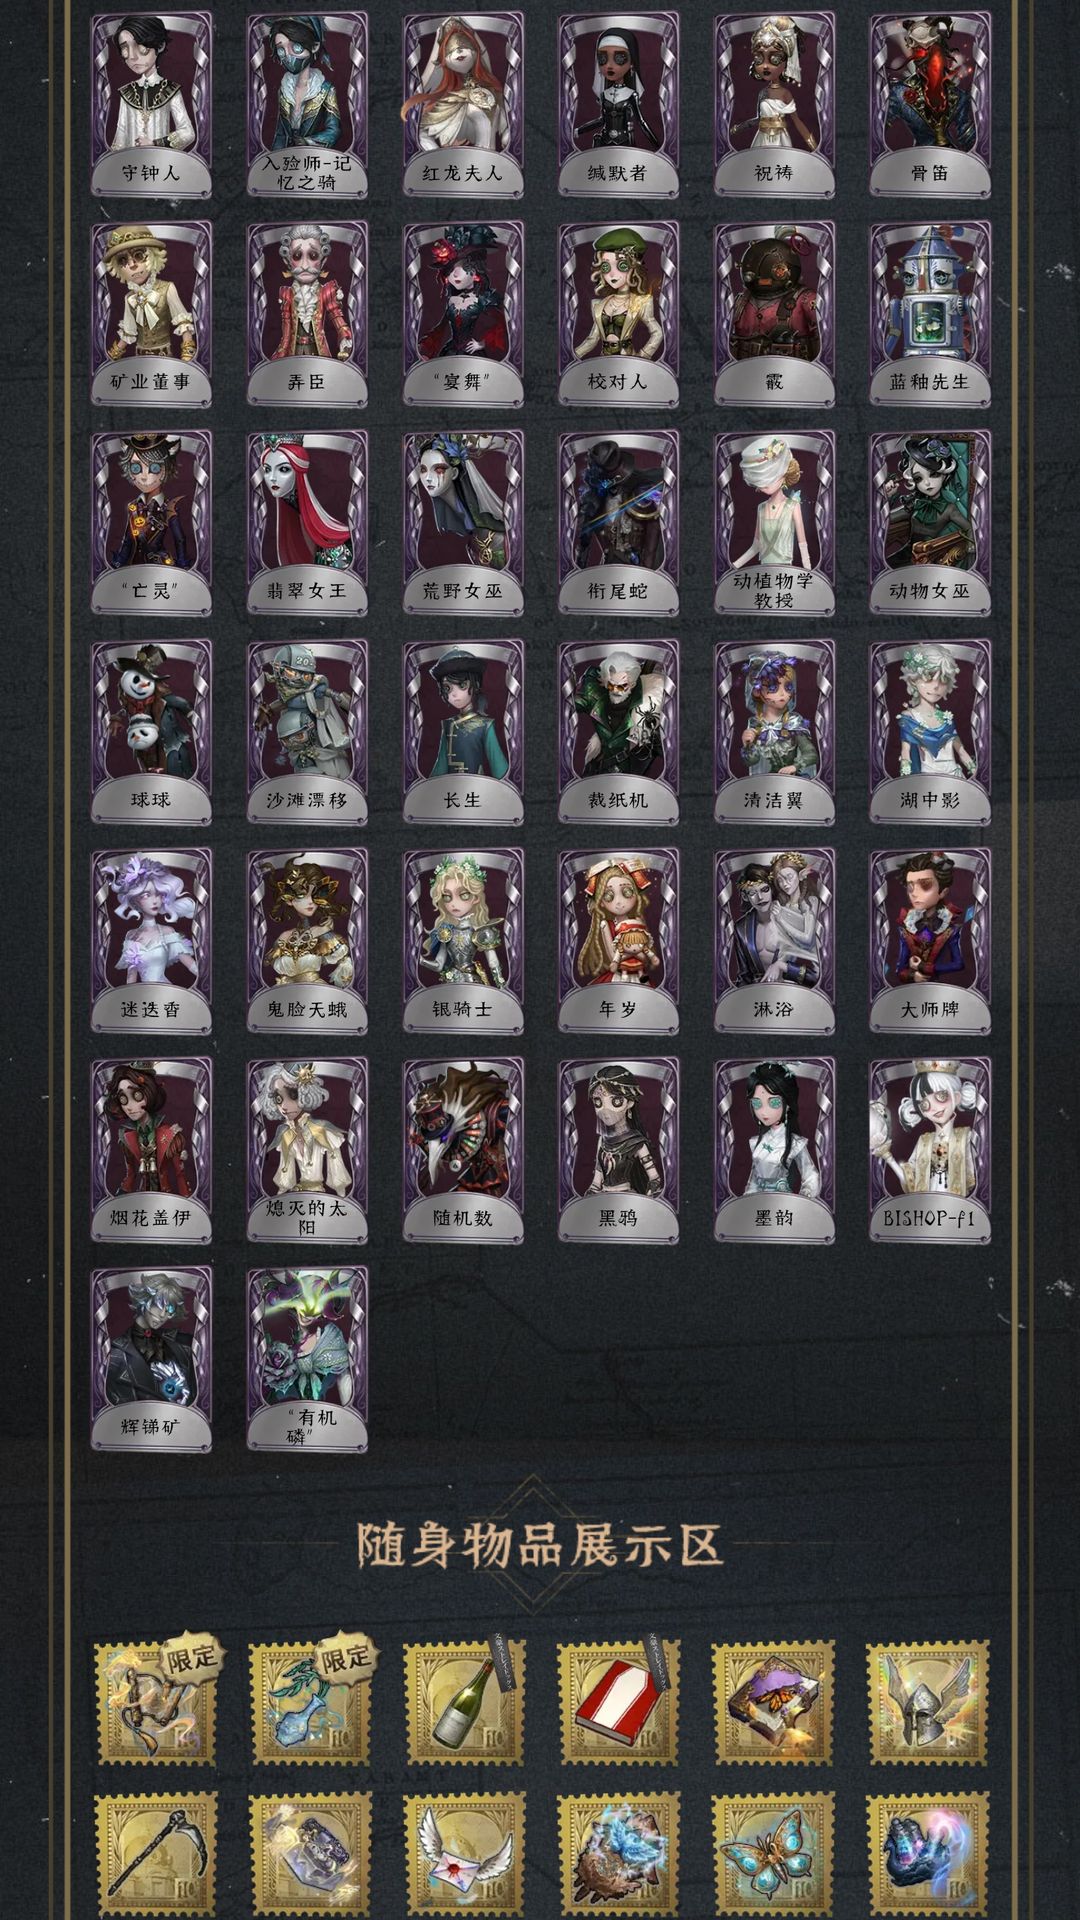Select the 随机数 costume card

[463, 1150]
